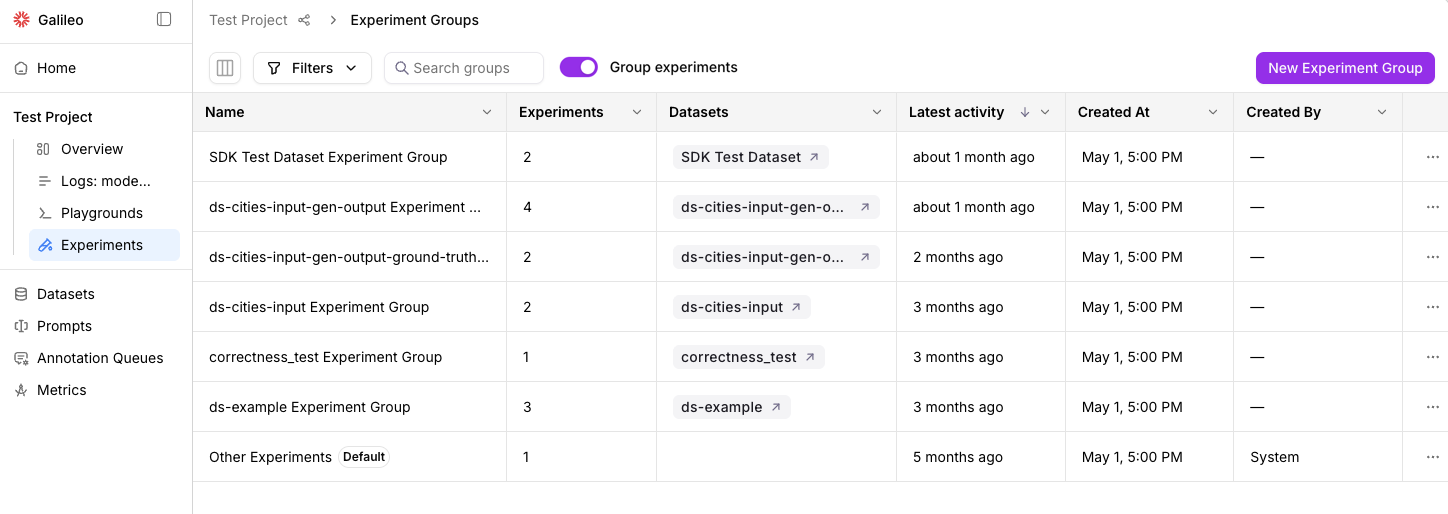The width and height of the screenshot is (1448, 514).
Task: Select Experiments in sidebar
Action: 104,245
